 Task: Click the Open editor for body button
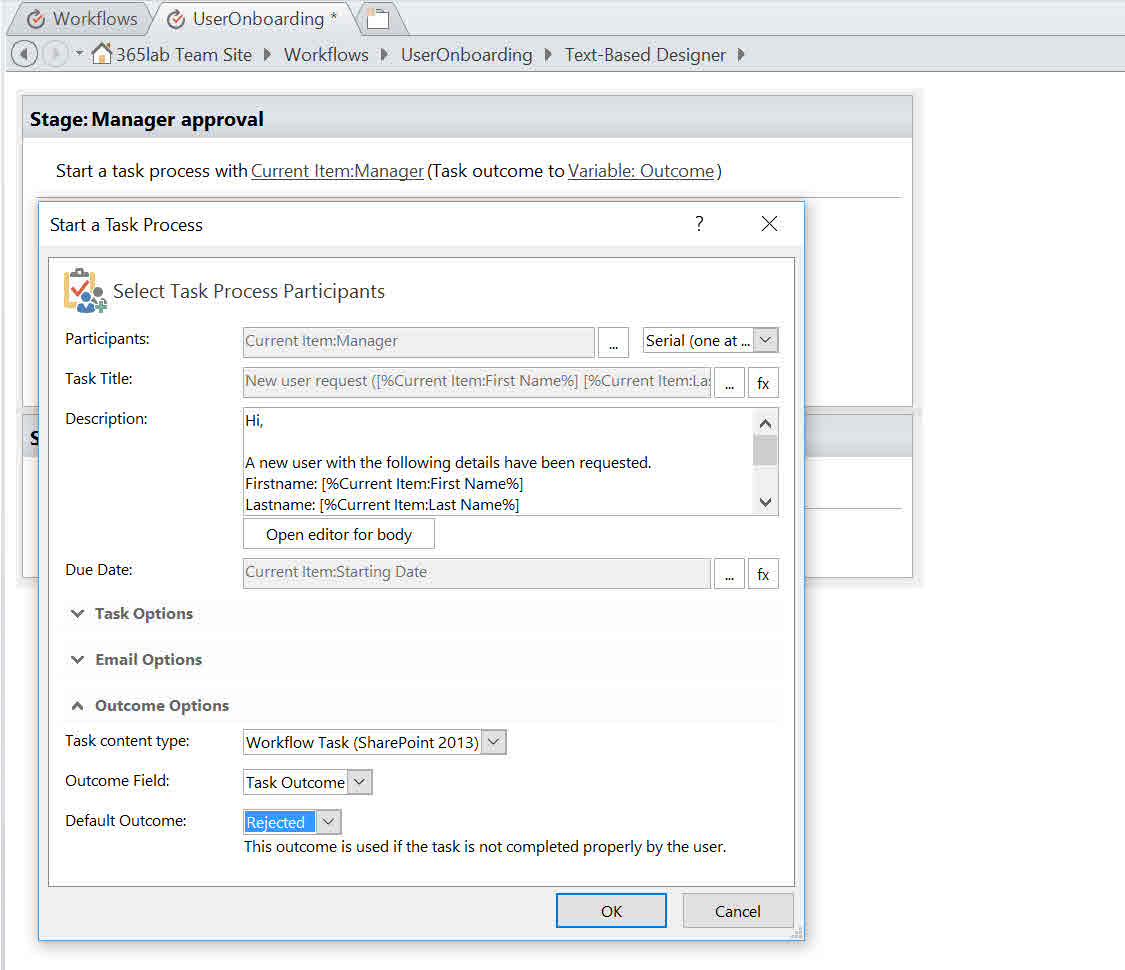[x=339, y=534]
